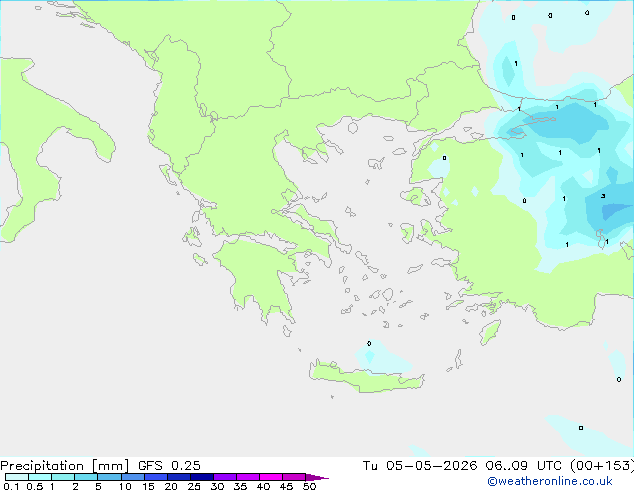Click the 'Precipitation [mm]' title text

coord(65,466)
